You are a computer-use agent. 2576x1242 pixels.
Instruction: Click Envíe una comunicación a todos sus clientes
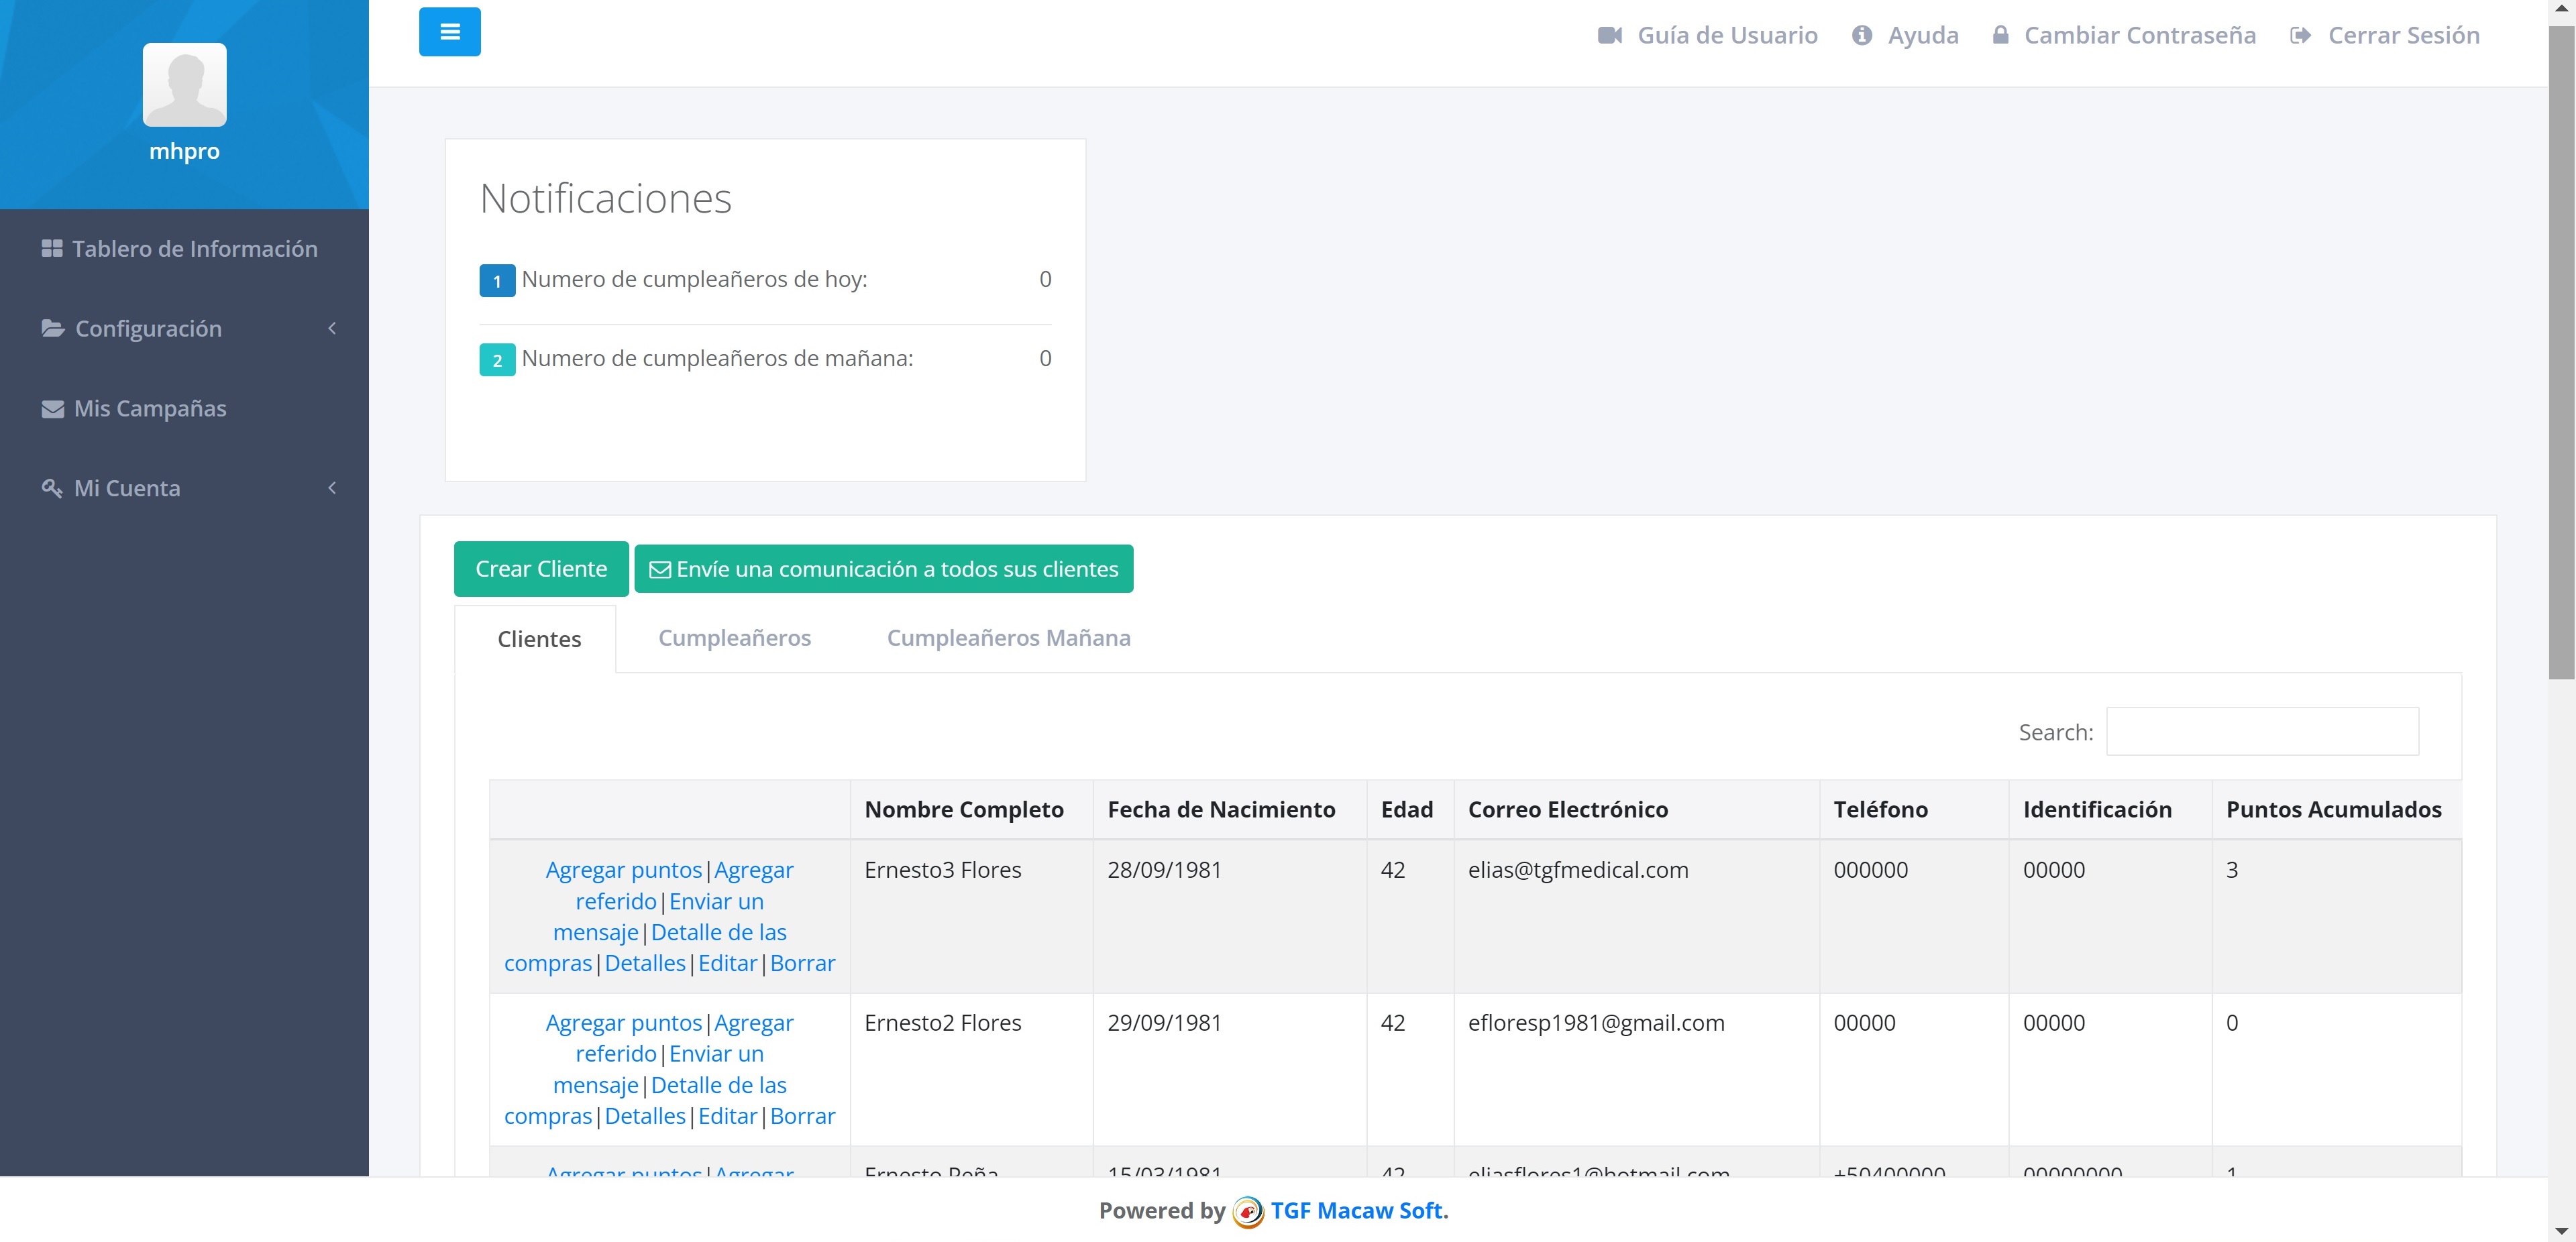click(883, 569)
